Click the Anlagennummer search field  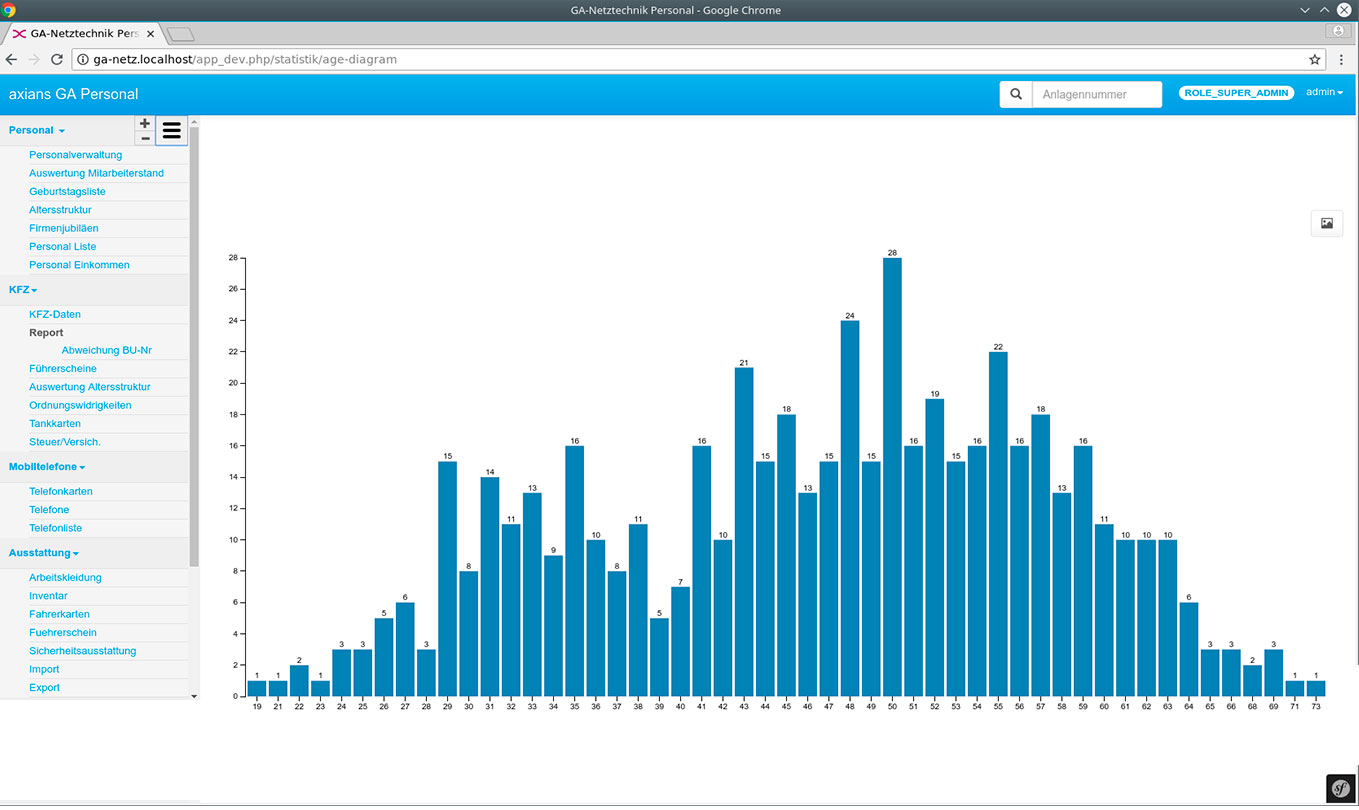(x=1096, y=94)
